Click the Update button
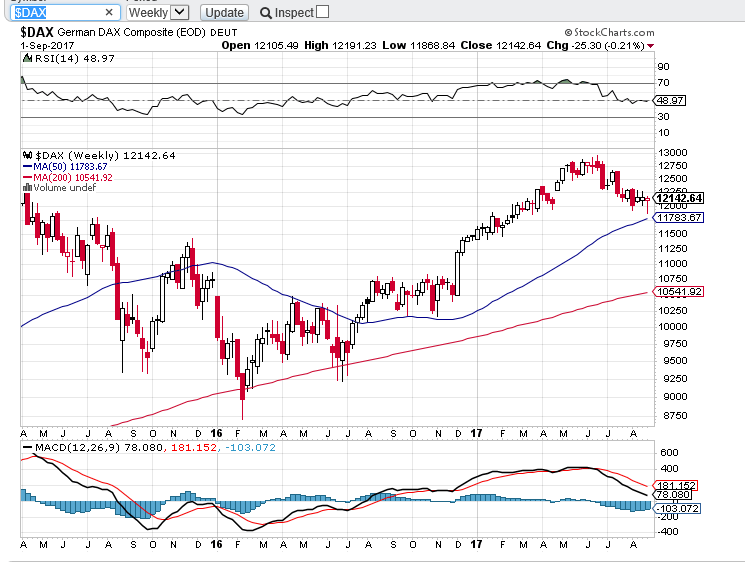This screenshot has height=562, width=745. point(224,12)
